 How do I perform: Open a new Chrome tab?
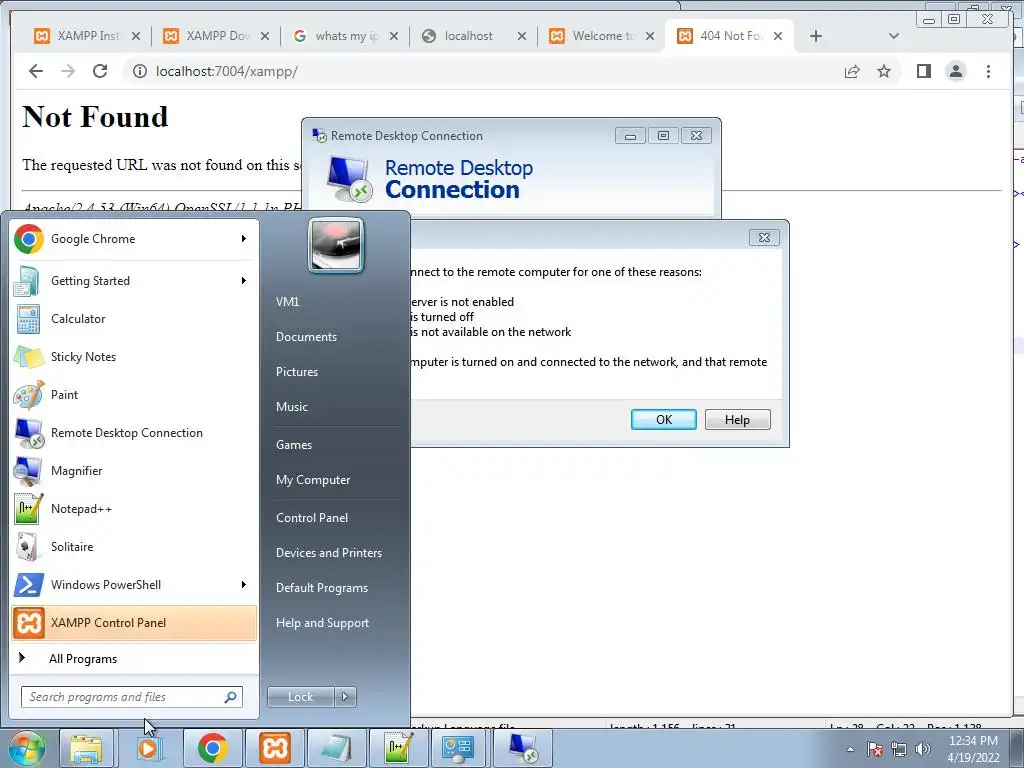point(816,36)
